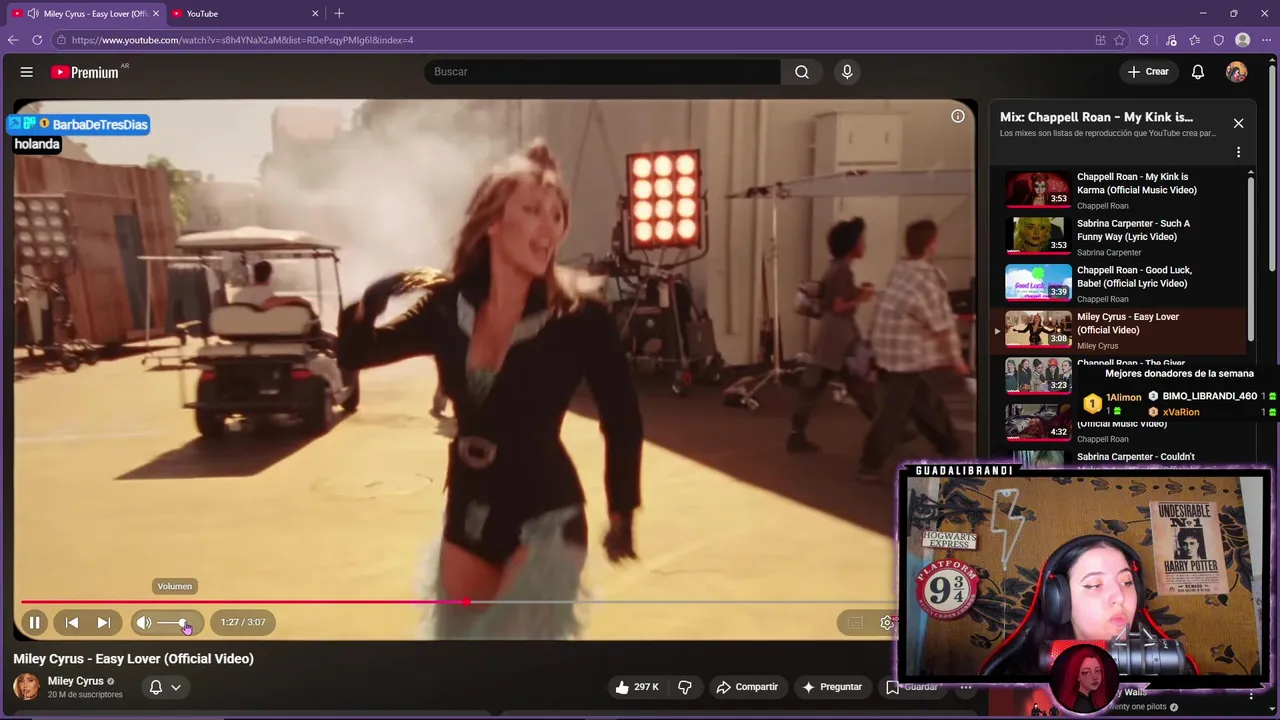This screenshot has width=1280, height=720.
Task: Open browser shield security icon
Action: (1218, 40)
